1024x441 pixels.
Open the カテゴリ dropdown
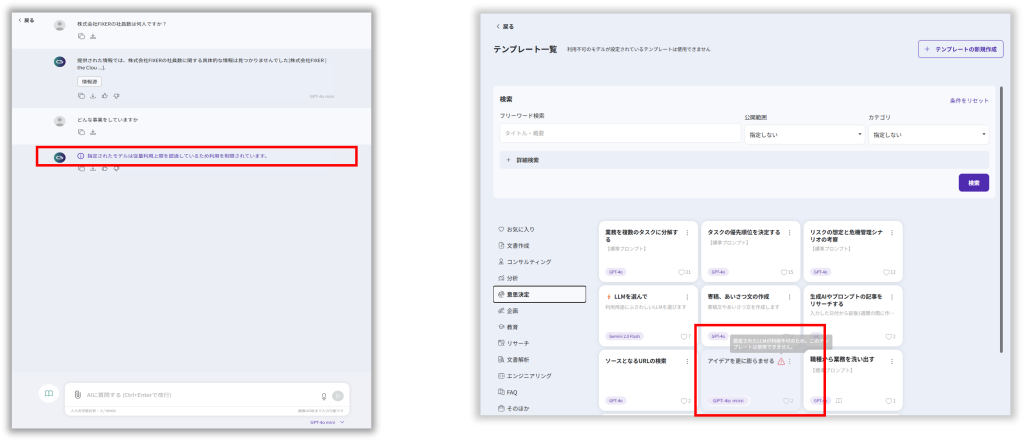click(927, 133)
